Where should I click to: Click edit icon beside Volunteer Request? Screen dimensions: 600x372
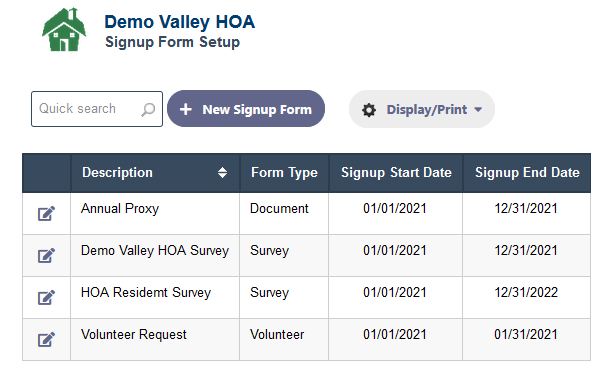point(46,340)
